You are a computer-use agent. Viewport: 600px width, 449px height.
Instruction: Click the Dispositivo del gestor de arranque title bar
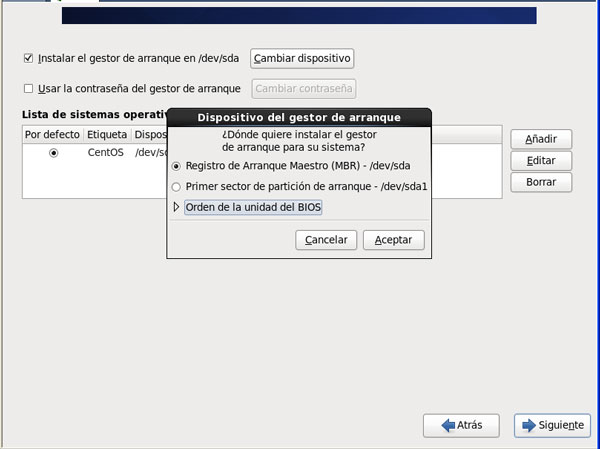click(x=299, y=117)
